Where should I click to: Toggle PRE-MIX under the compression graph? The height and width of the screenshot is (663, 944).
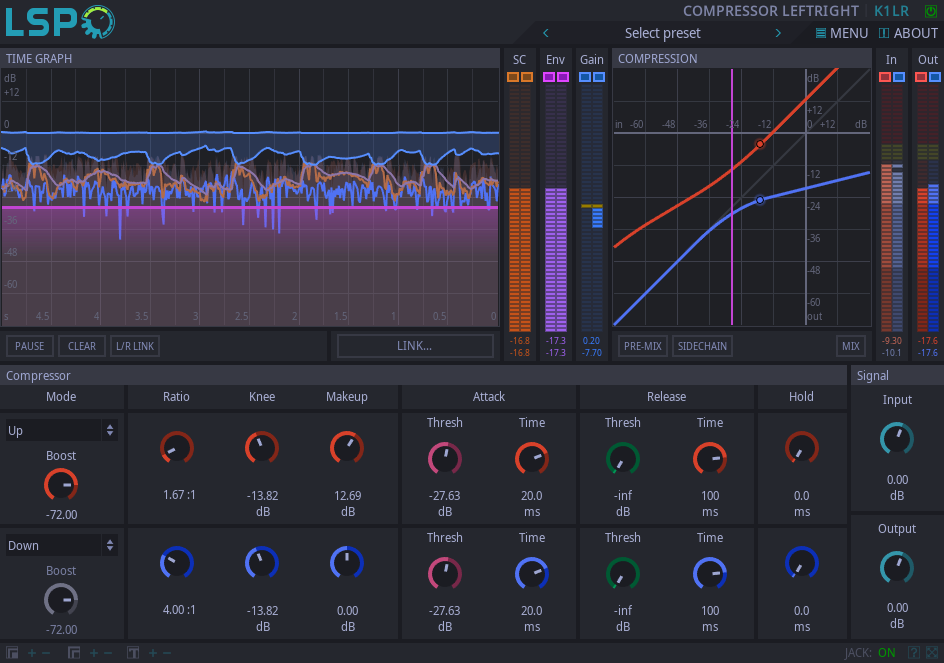pyautogui.click(x=642, y=346)
